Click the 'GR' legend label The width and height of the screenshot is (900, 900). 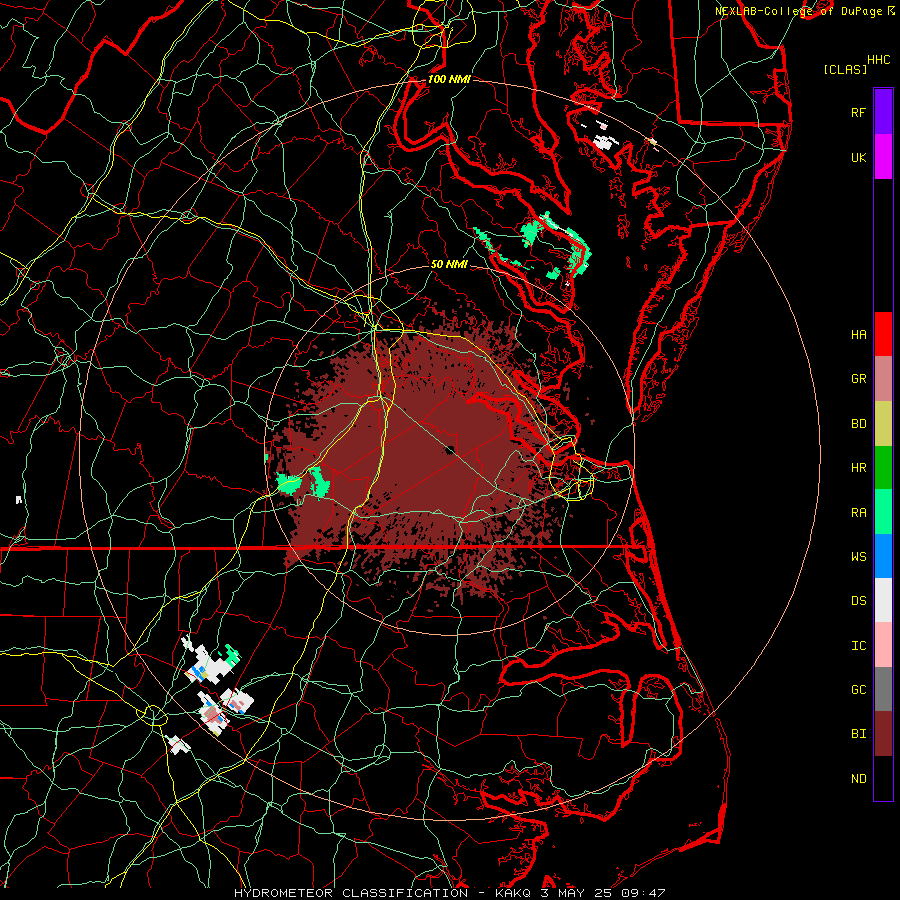click(858, 379)
